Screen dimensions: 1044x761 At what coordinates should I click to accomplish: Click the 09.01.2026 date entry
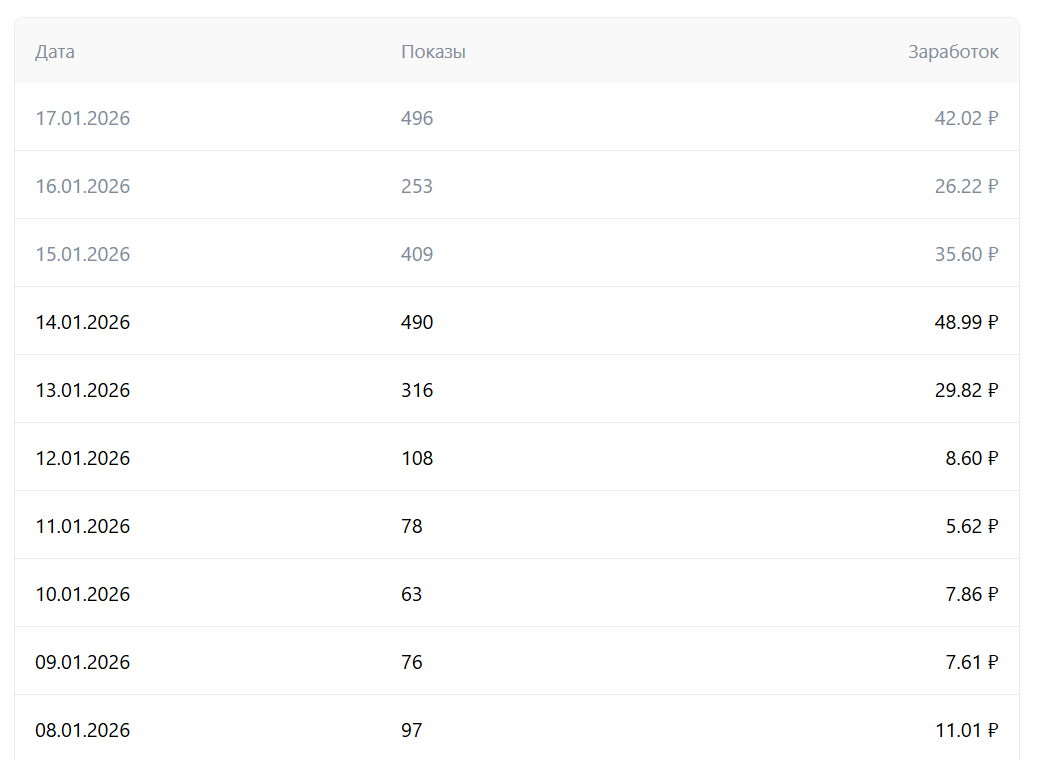[x=83, y=662]
